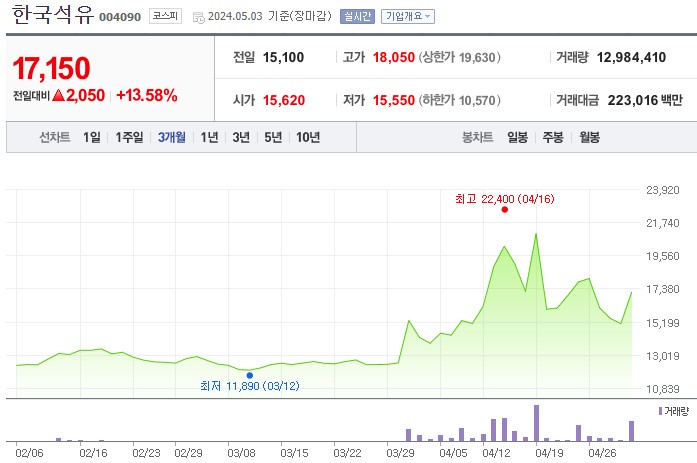697x463 pixels.
Task: Click the current price 17,150
Action: click(x=52, y=68)
